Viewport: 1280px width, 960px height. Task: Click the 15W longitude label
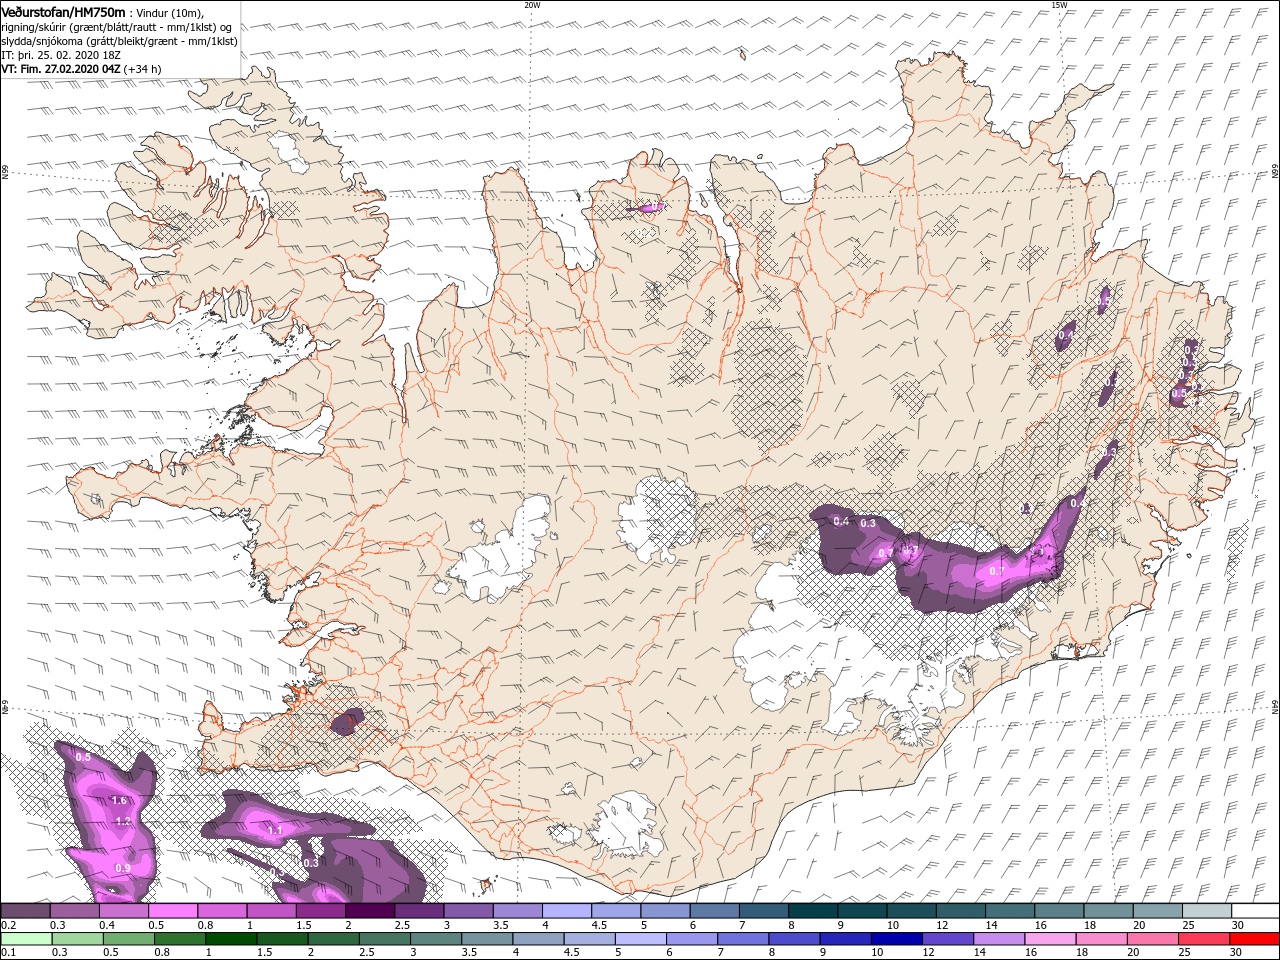tap(1059, 5)
